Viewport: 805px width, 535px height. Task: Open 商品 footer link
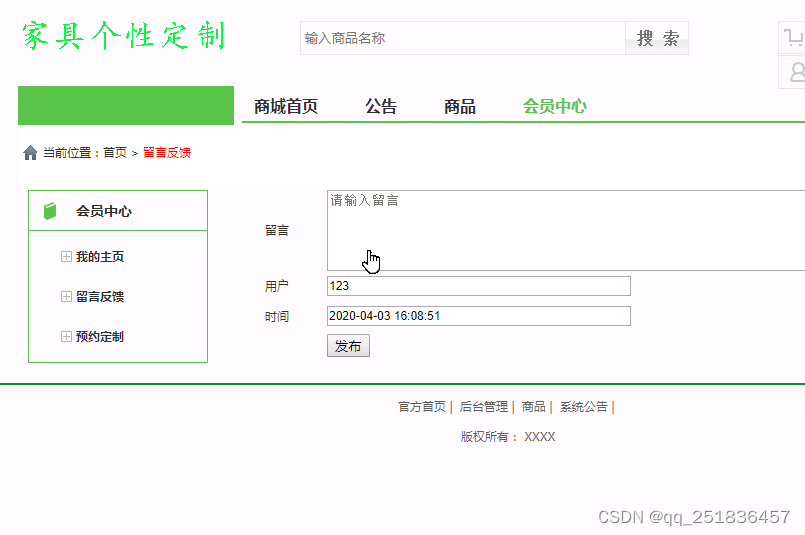pos(533,407)
